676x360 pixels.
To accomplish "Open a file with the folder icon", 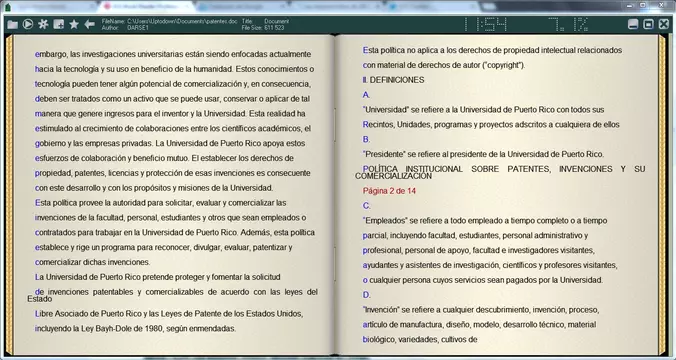I will [12, 25].
